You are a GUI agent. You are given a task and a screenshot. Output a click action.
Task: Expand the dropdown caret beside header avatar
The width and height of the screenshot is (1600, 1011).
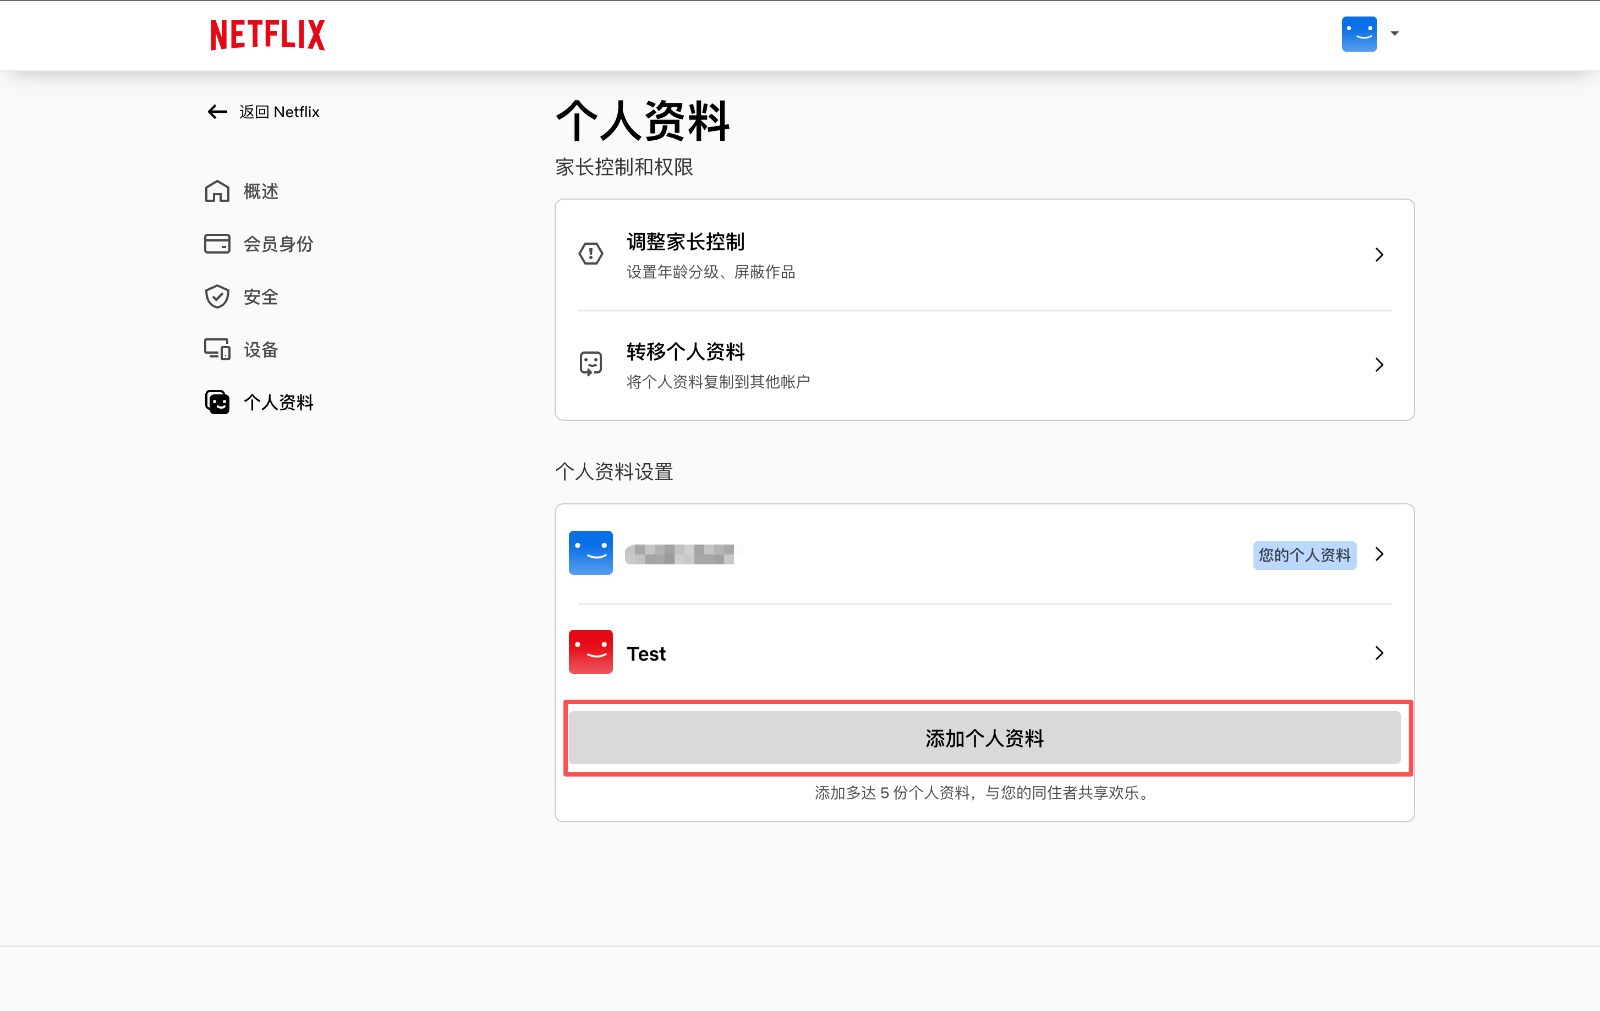pos(1394,34)
